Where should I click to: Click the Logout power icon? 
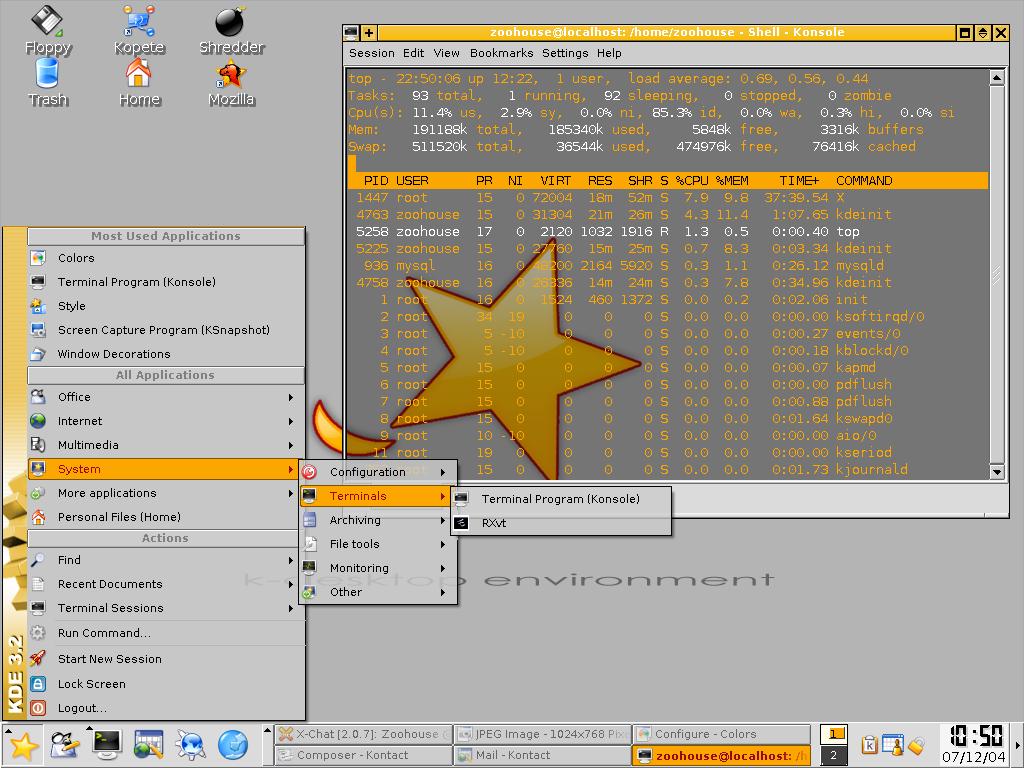(x=38, y=708)
